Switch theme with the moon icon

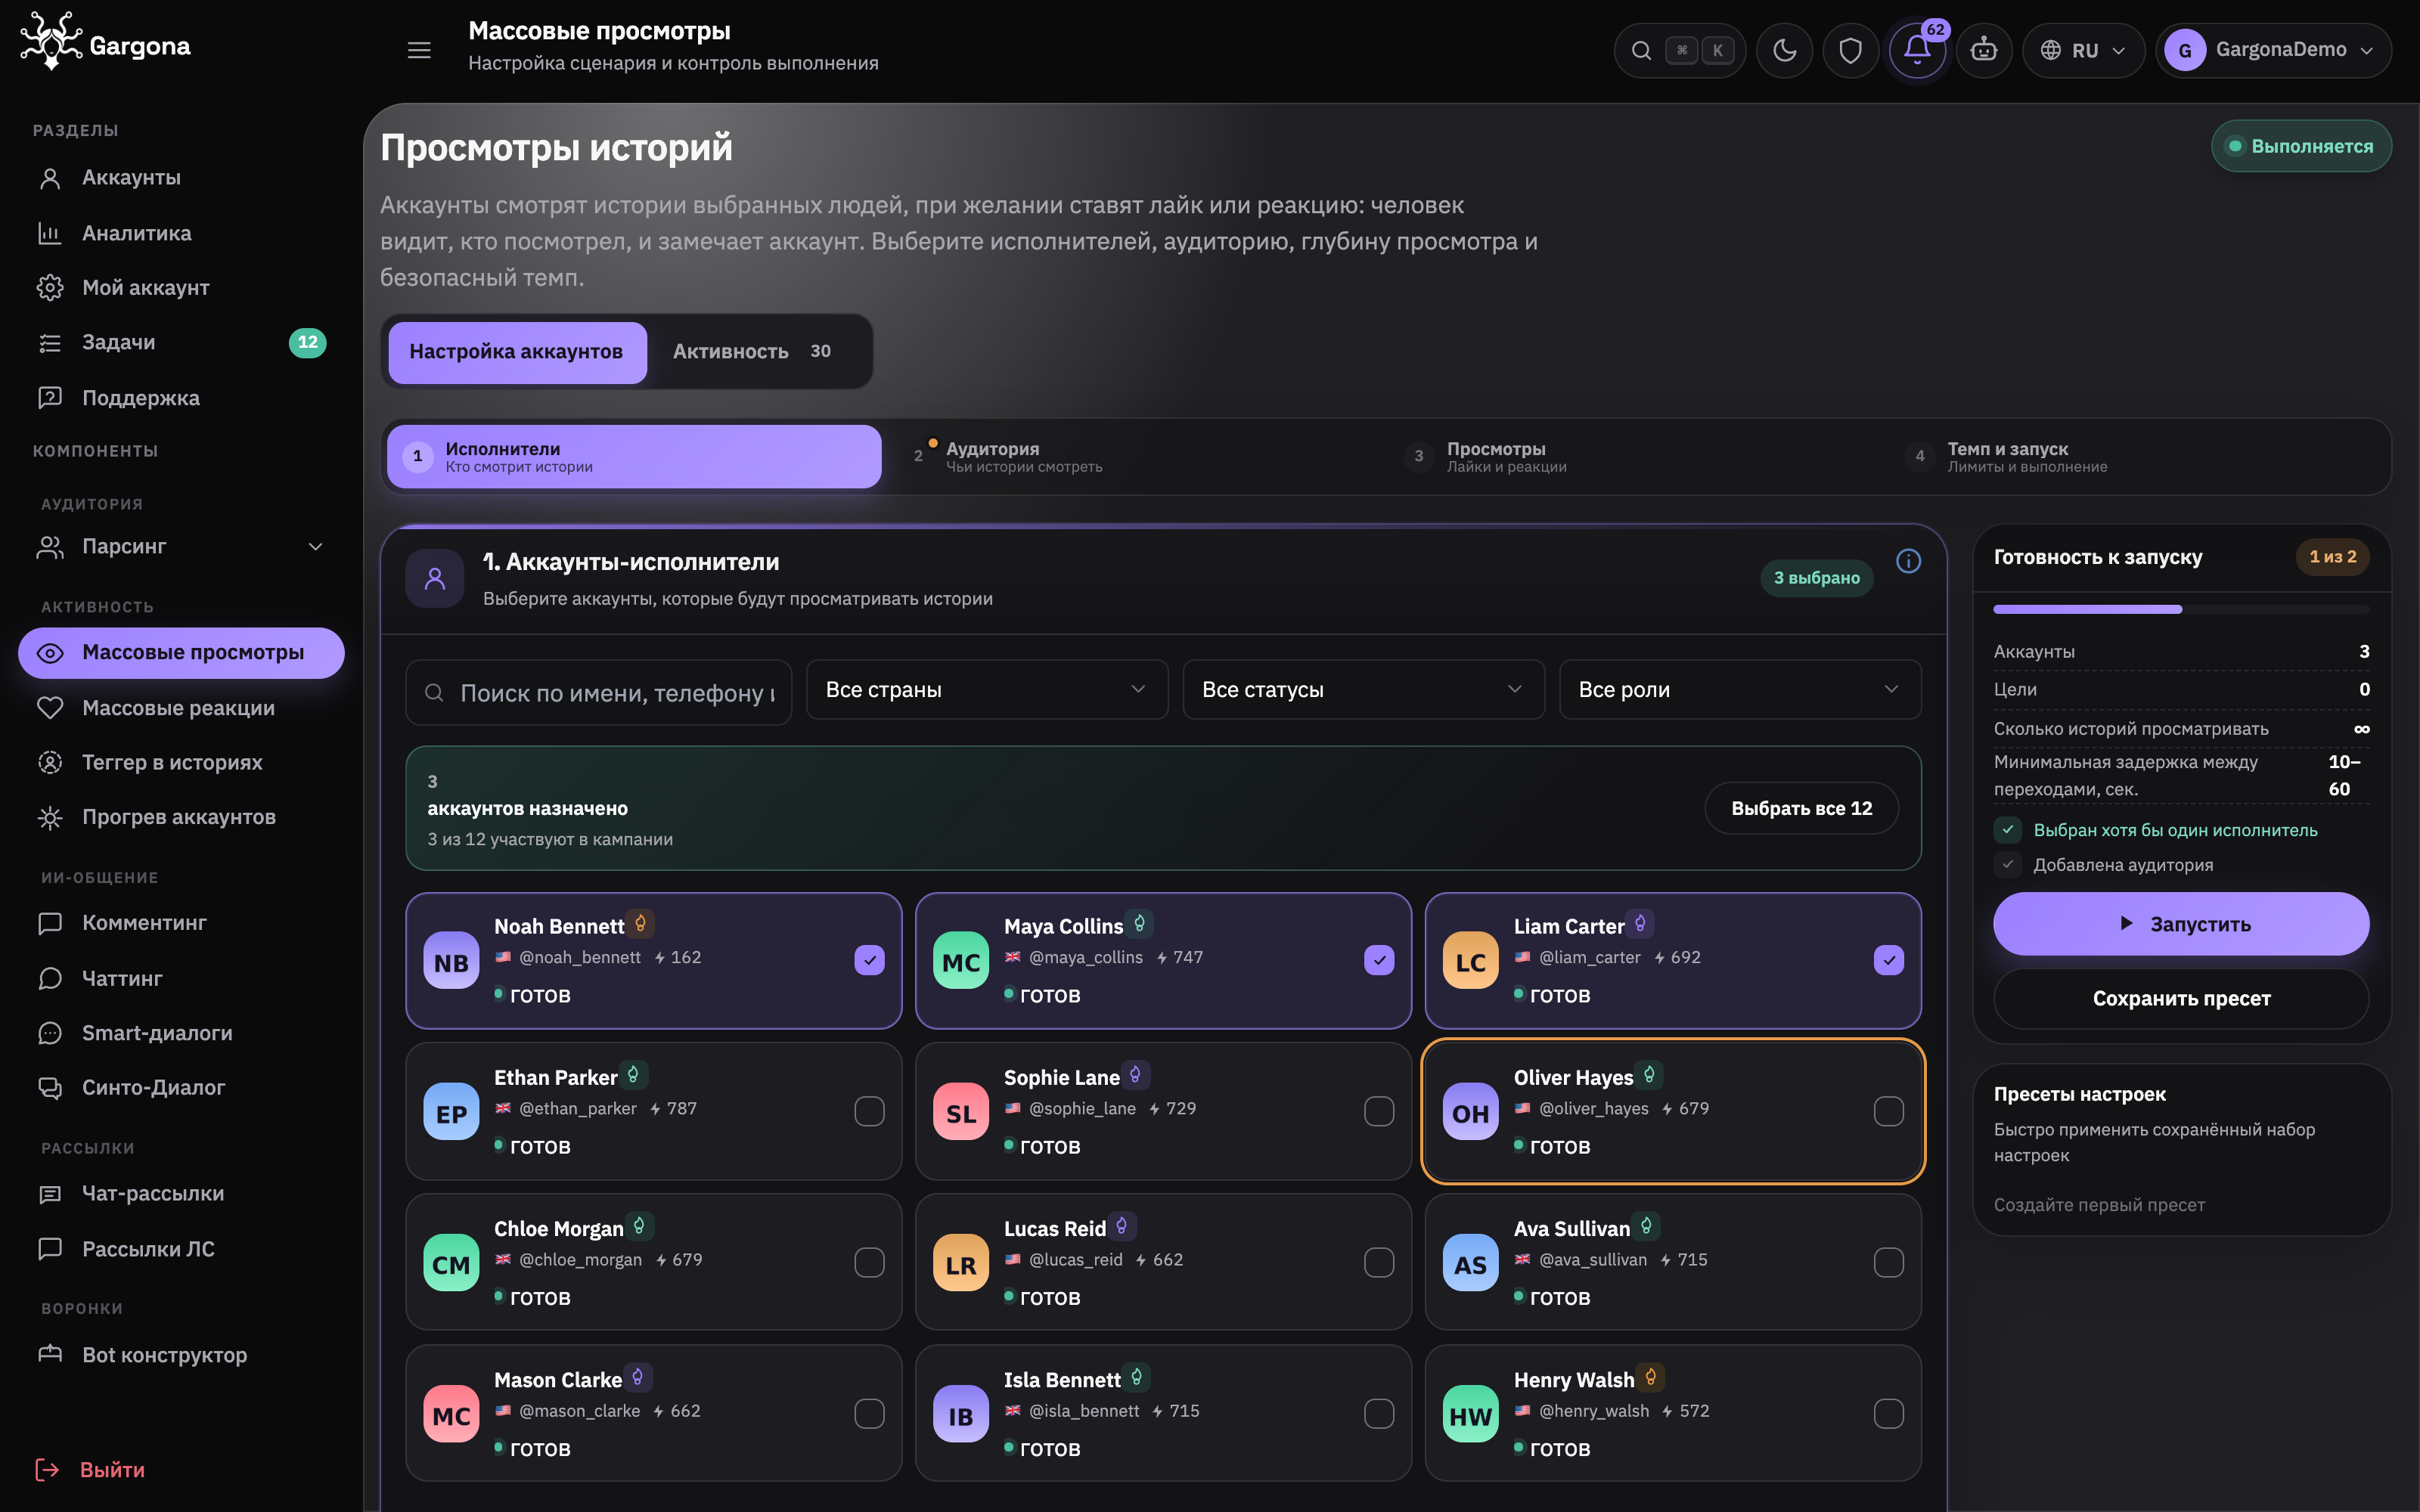coord(1785,50)
